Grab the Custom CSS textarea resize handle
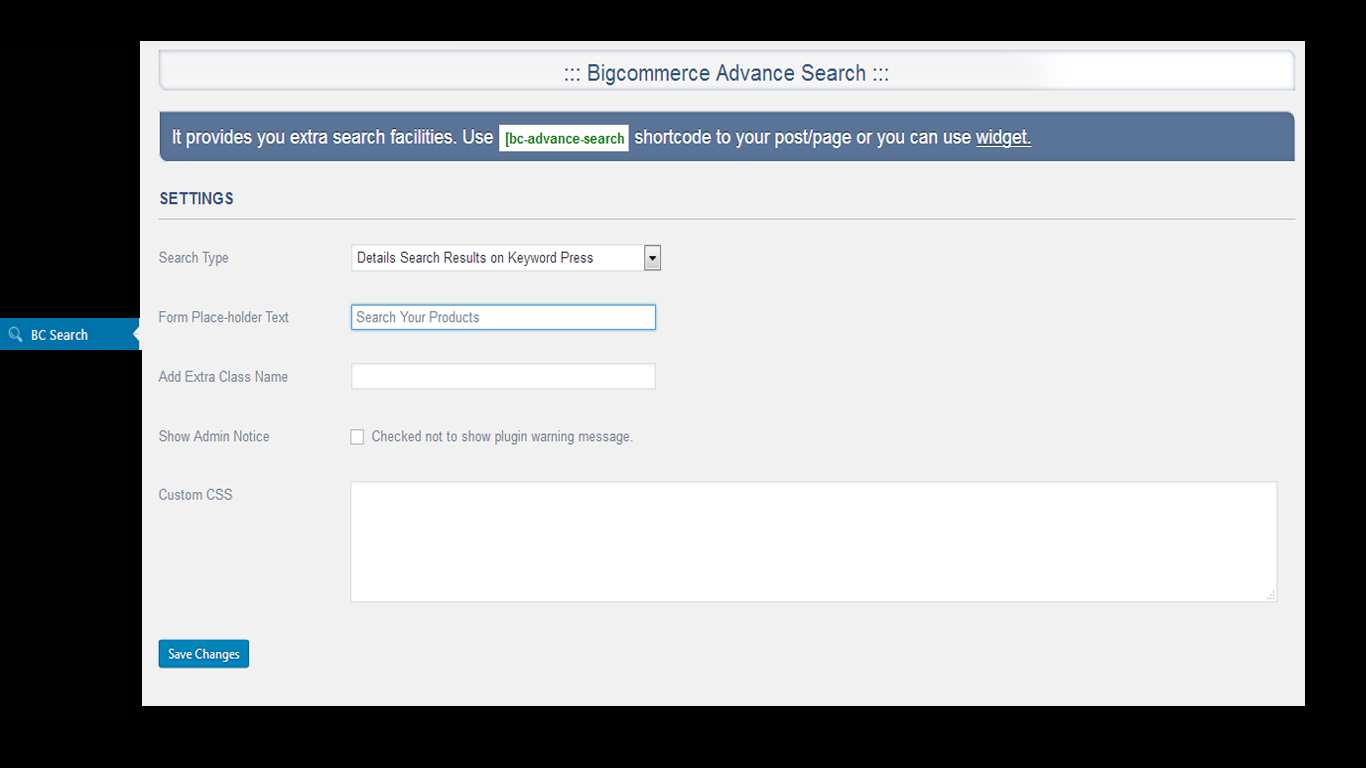Image resolution: width=1366 pixels, height=768 pixels. (1271, 595)
